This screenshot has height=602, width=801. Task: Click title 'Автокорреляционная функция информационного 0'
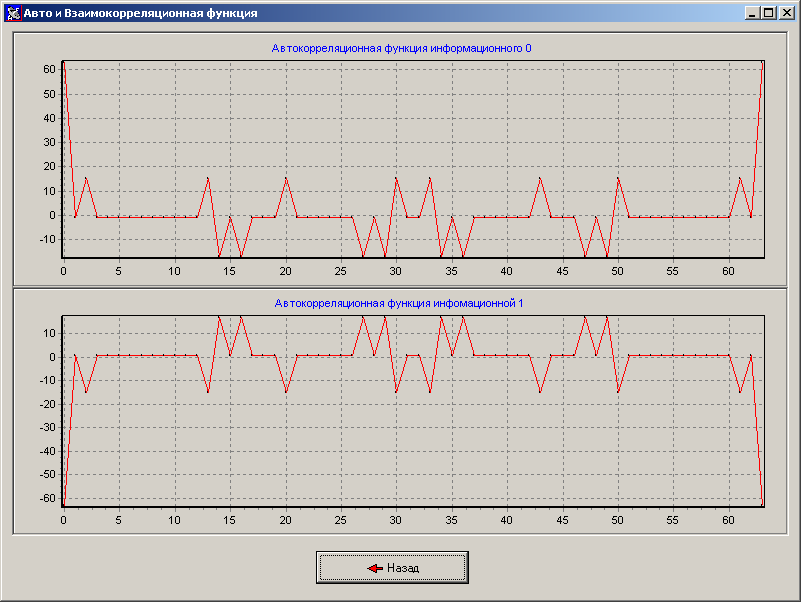401,49
